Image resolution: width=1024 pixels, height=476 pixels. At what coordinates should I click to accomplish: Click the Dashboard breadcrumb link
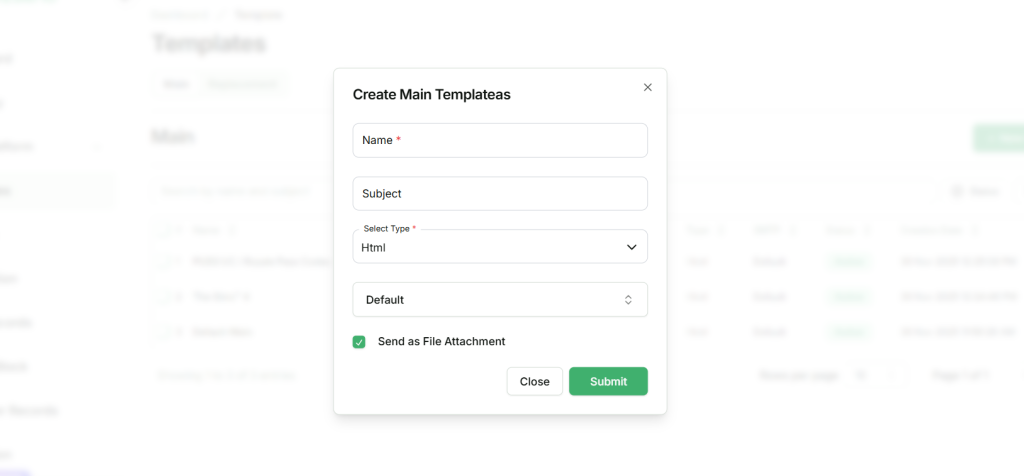click(x=180, y=15)
